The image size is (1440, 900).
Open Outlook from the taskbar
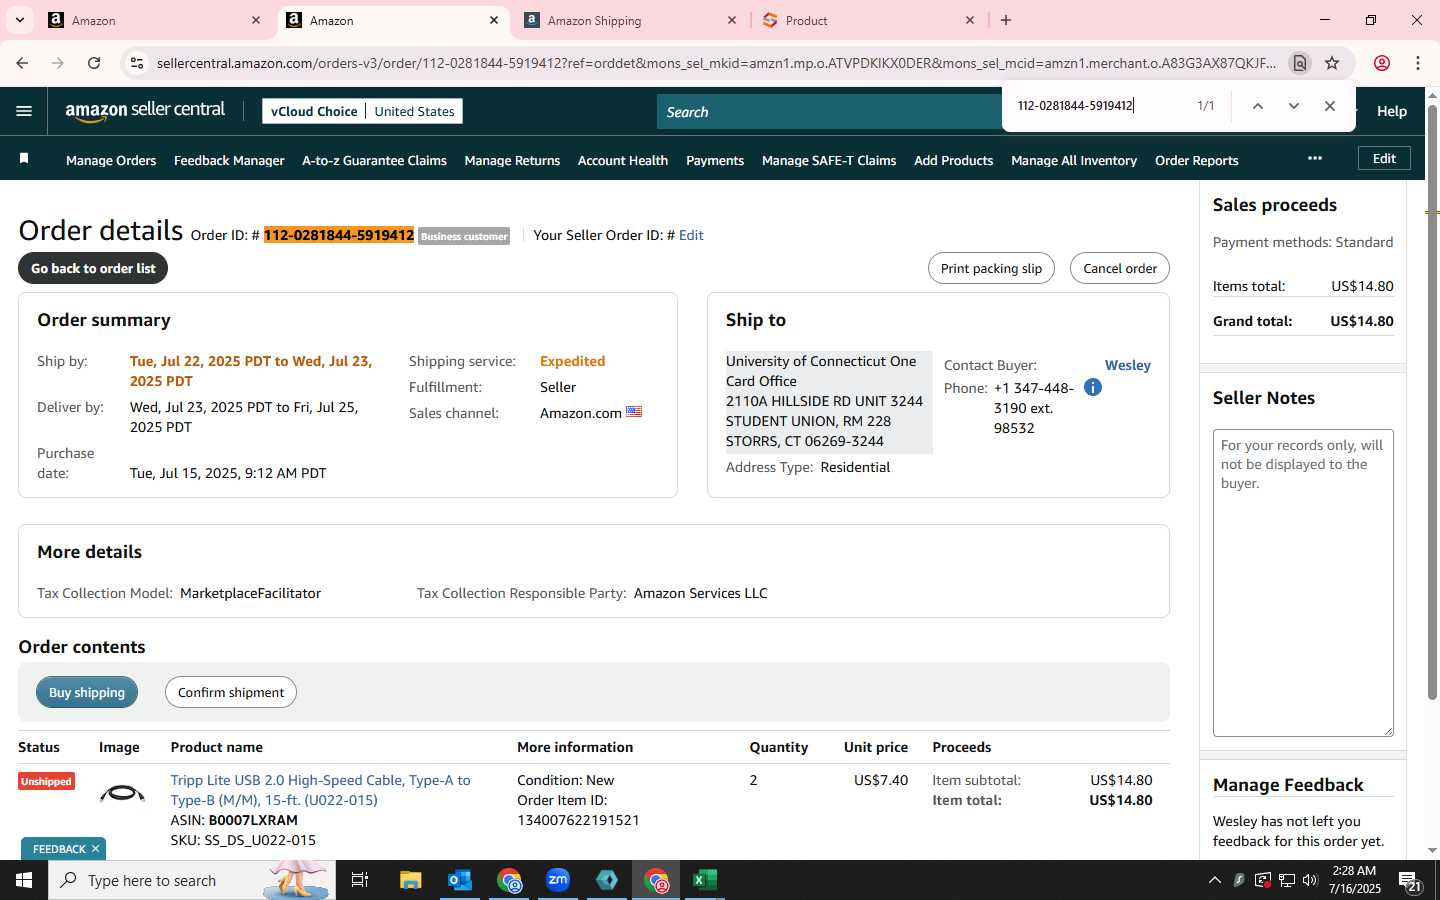460,880
